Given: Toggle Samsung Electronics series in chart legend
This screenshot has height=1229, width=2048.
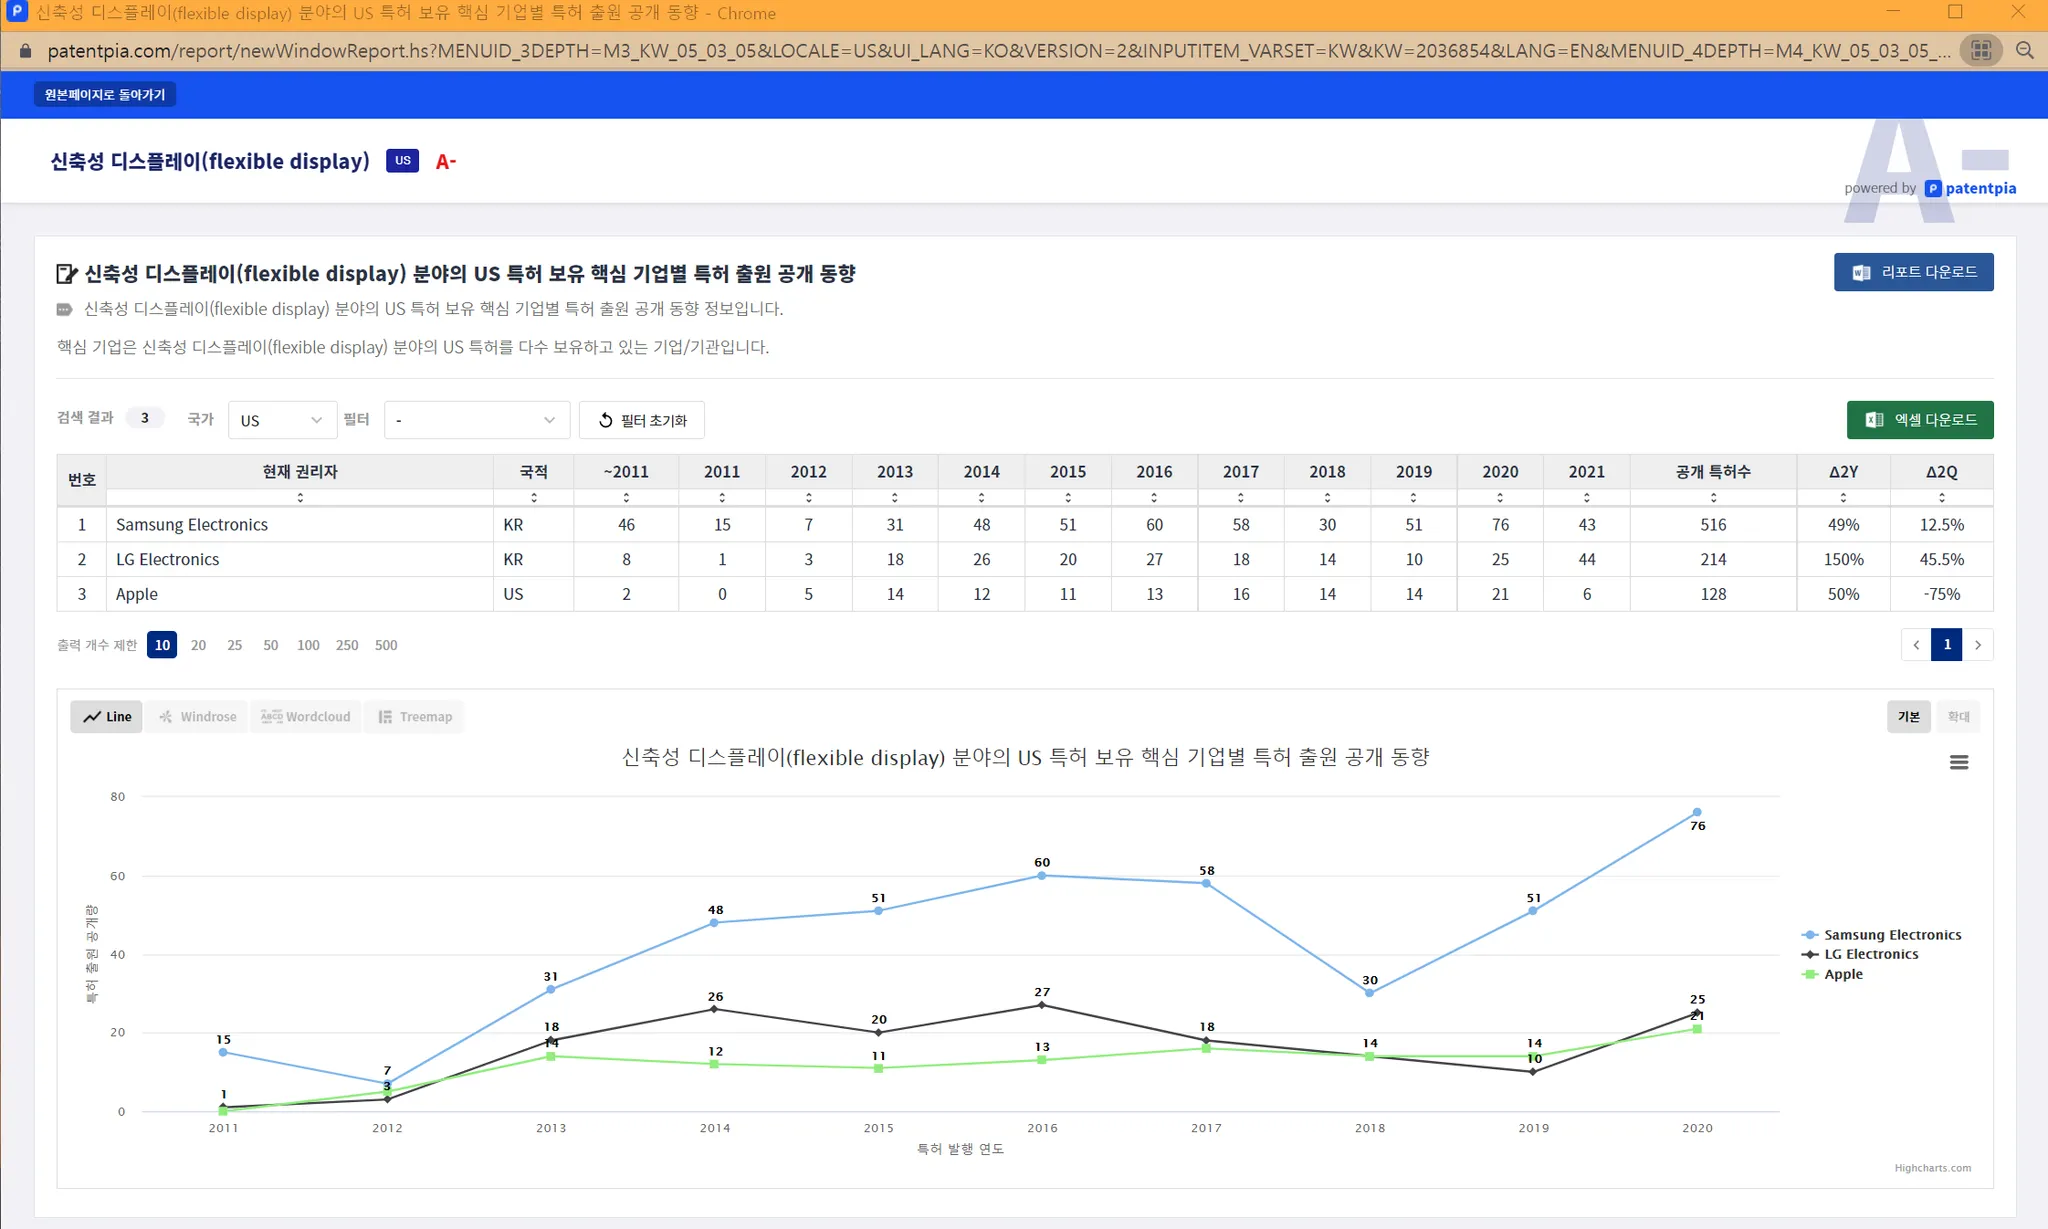Looking at the screenshot, I should pyautogui.click(x=1891, y=935).
